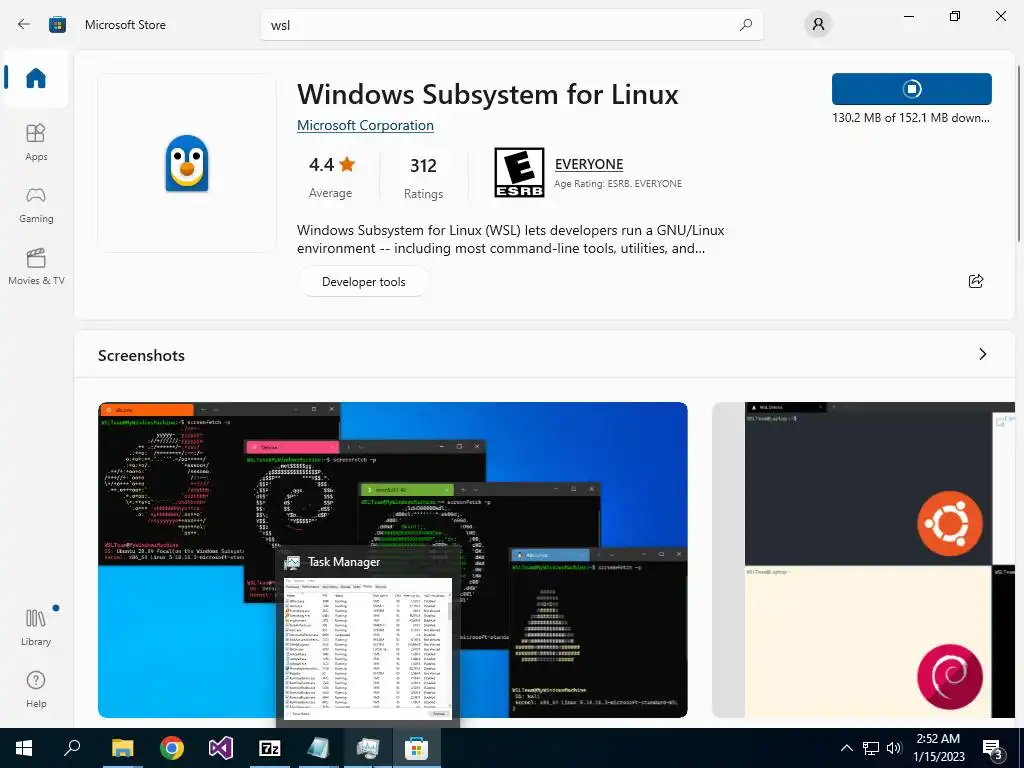Open 7-Zip from the taskbar
Viewport: 1024px width, 768px height.
(x=270, y=748)
